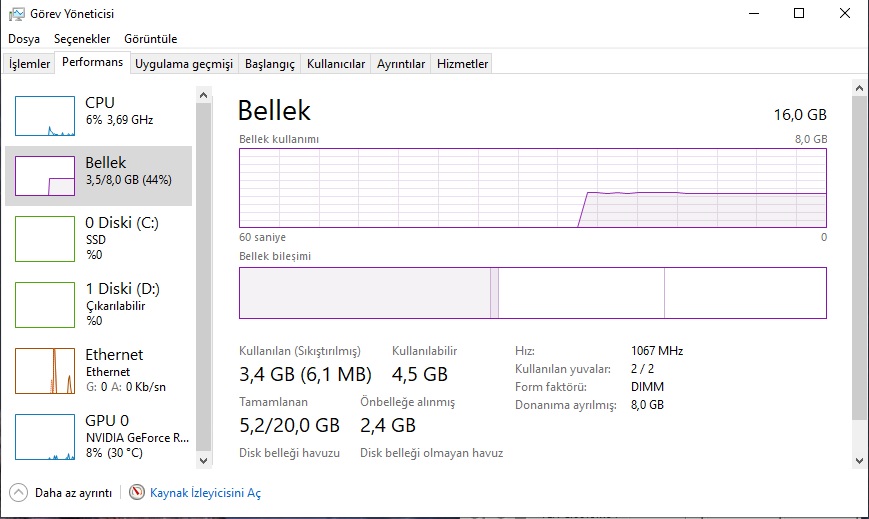Open the Dosya menu
The image size is (869, 519).
(x=24, y=39)
